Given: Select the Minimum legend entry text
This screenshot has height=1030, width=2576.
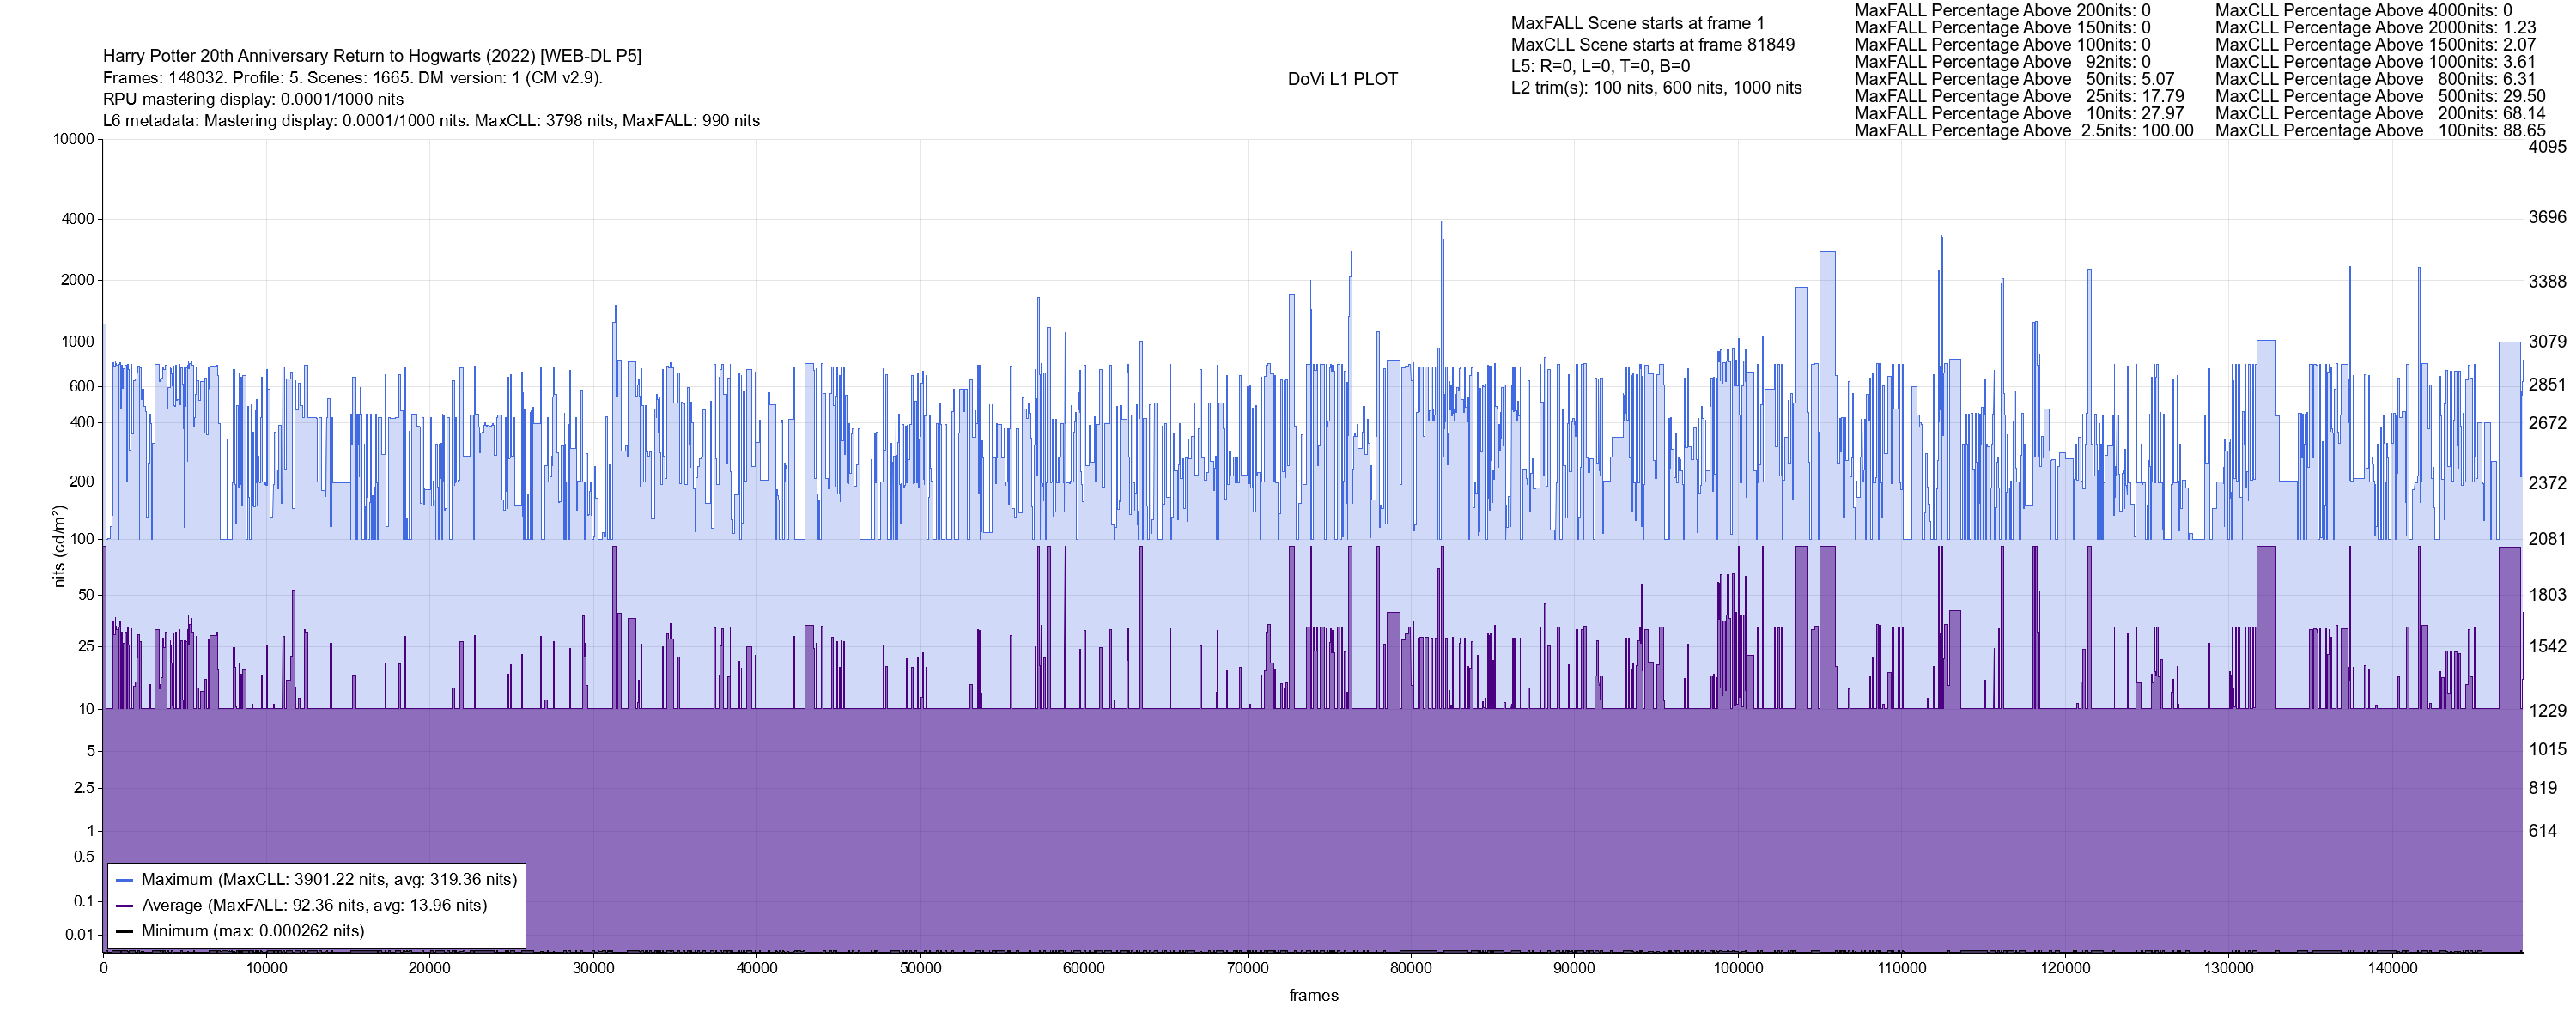Looking at the screenshot, I should [x=253, y=931].
